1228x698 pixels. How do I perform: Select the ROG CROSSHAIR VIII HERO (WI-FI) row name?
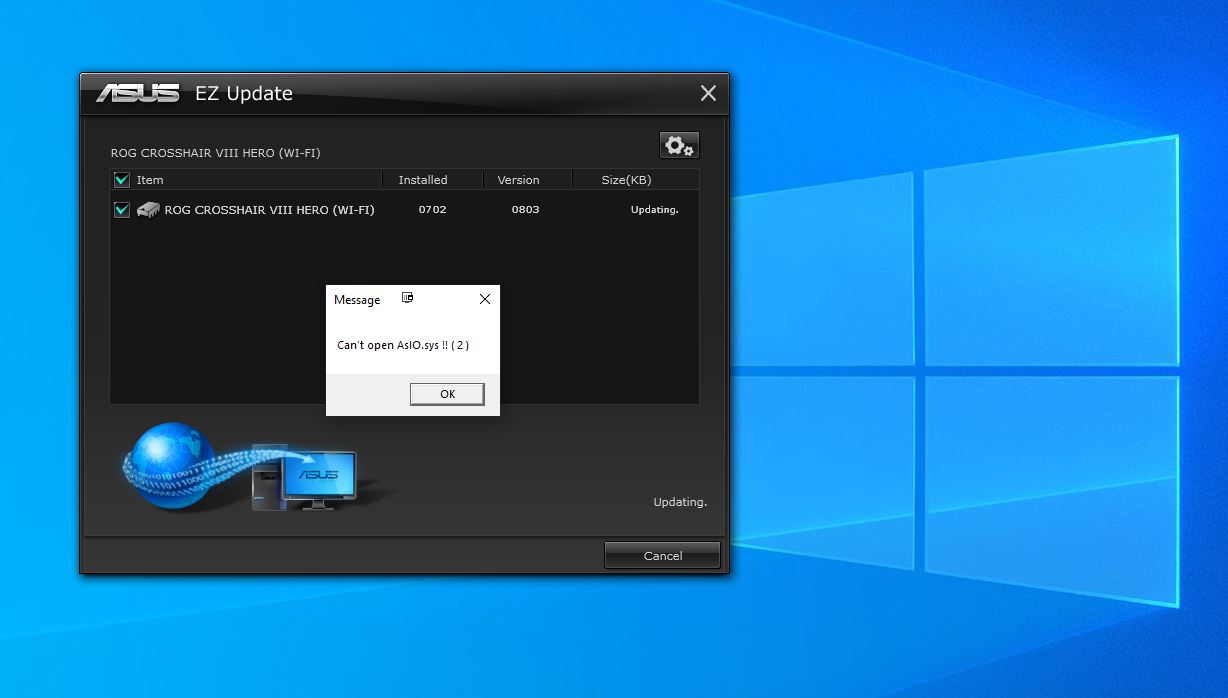pyautogui.click(x=269, y=210)
